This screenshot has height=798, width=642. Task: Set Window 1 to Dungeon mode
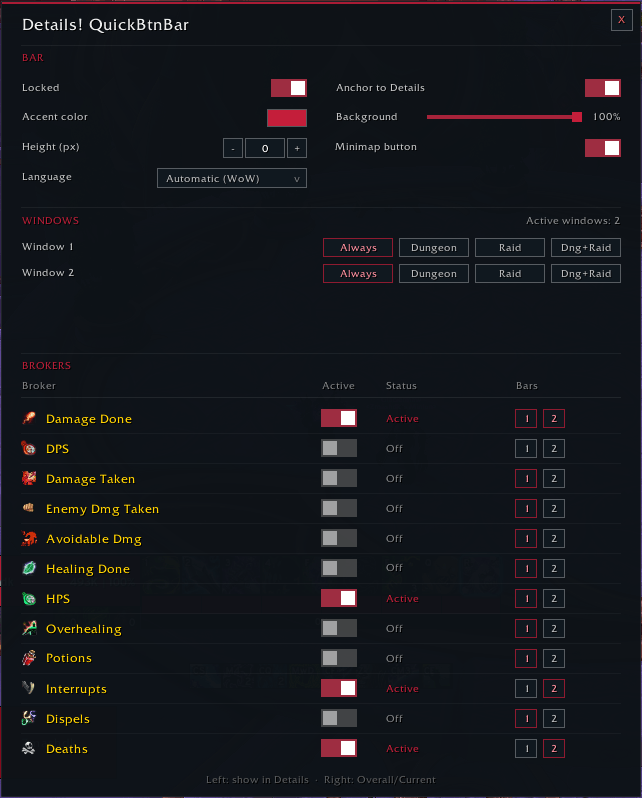pyautogui.click(x=434, y=248)
